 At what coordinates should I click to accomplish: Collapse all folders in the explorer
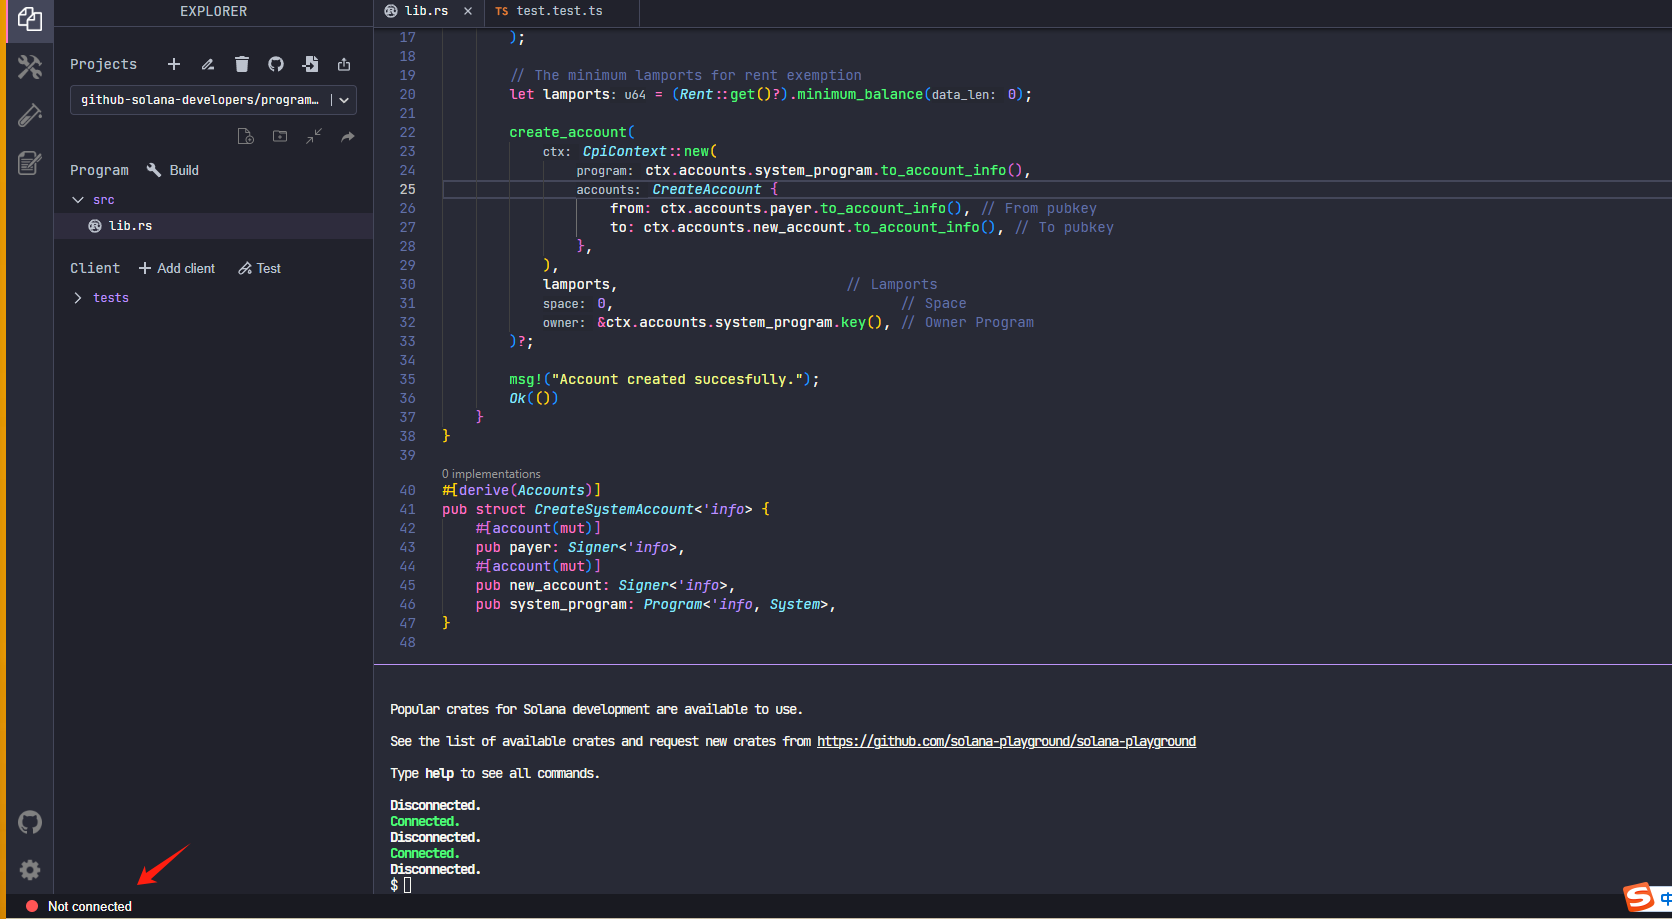(314, 136)
